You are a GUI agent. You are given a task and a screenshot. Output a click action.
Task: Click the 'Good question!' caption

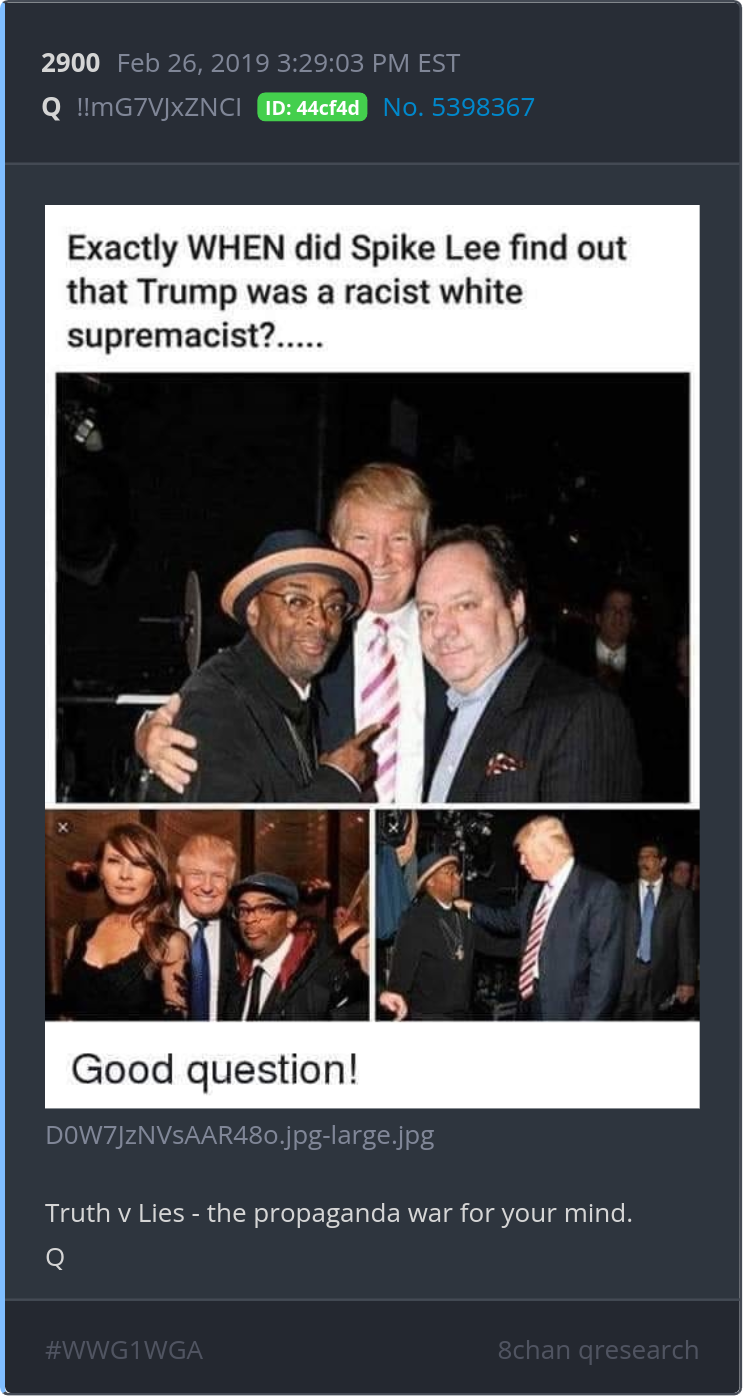(214, 1070)
